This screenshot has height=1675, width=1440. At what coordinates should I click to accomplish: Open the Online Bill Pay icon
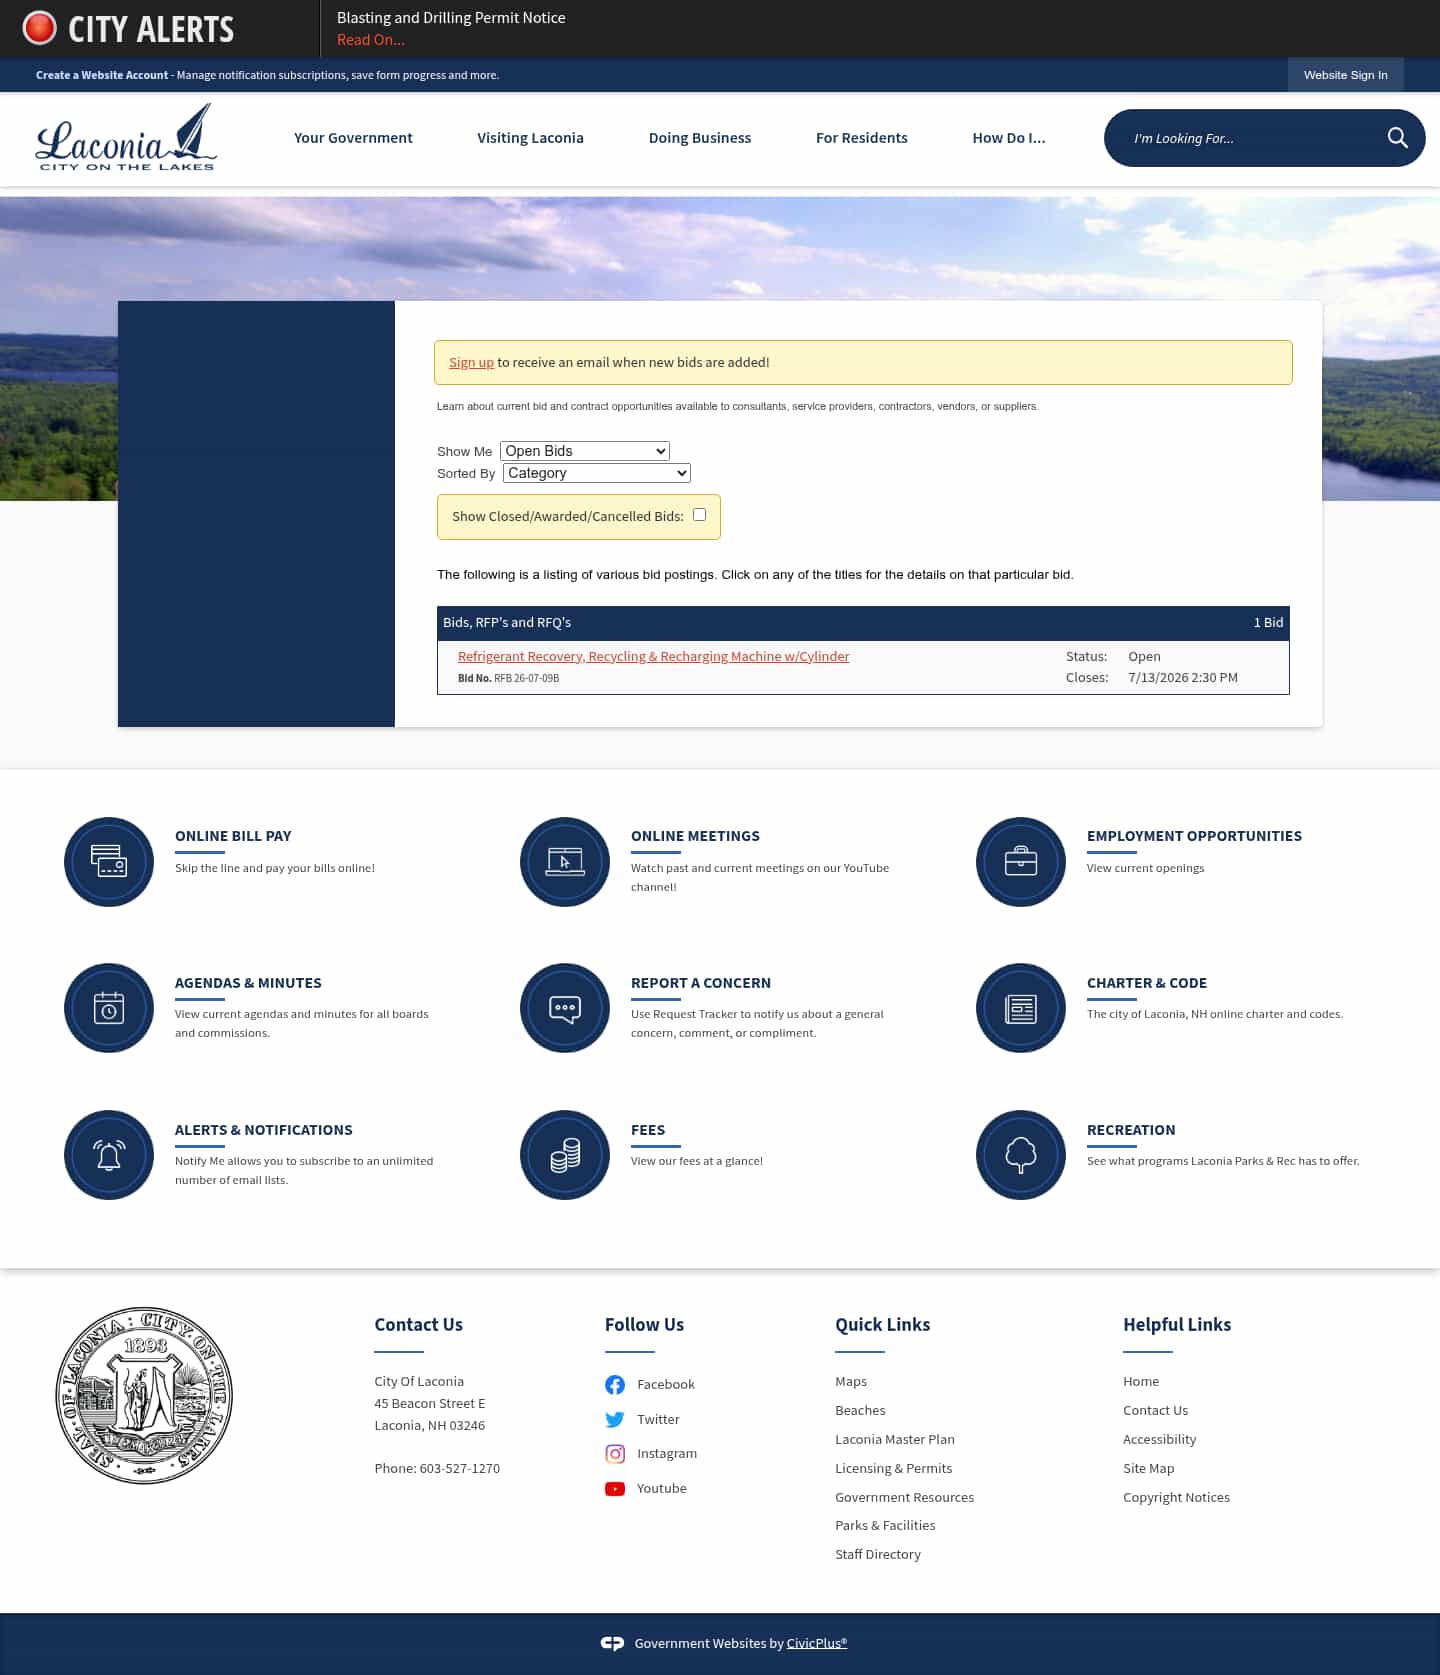(109, 862)
